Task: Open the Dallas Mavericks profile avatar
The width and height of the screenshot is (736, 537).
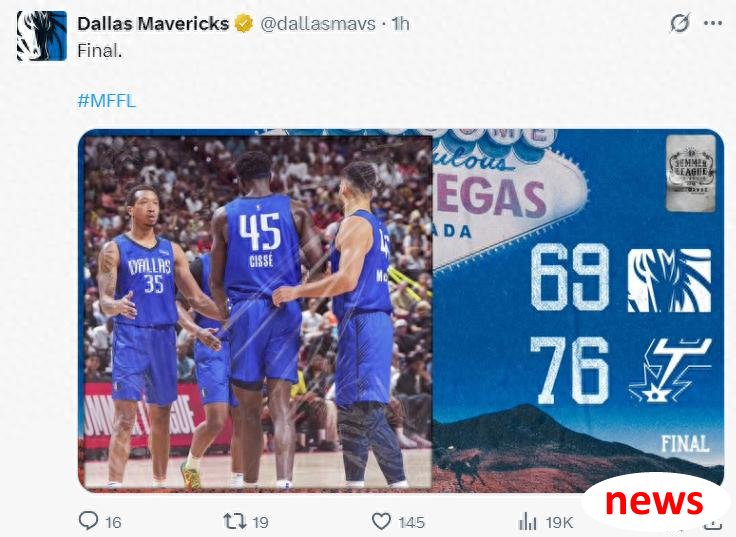Action: click(x=42, y=36)
